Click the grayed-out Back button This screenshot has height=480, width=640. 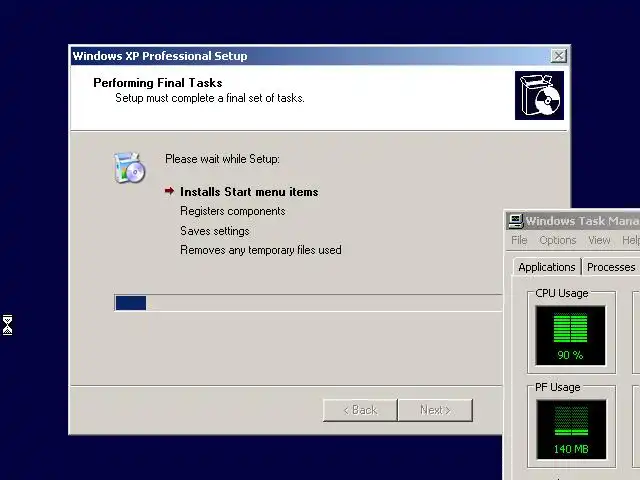pyautogui.click(x=360, y=410)
